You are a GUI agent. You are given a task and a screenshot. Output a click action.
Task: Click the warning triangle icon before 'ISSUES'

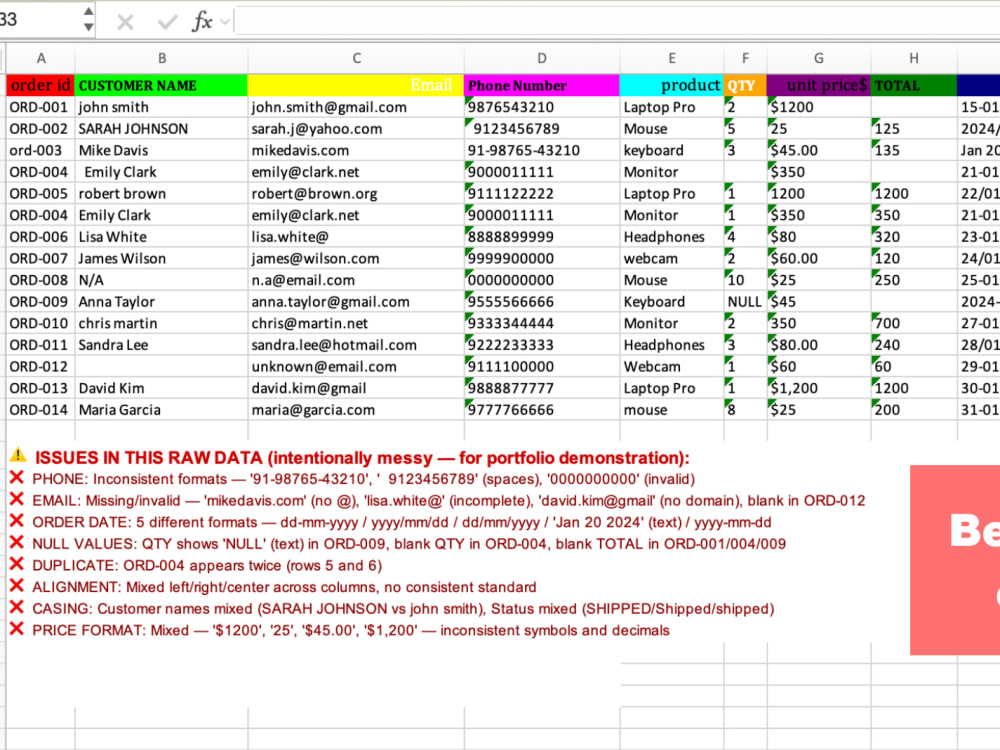tap(18, 455)
